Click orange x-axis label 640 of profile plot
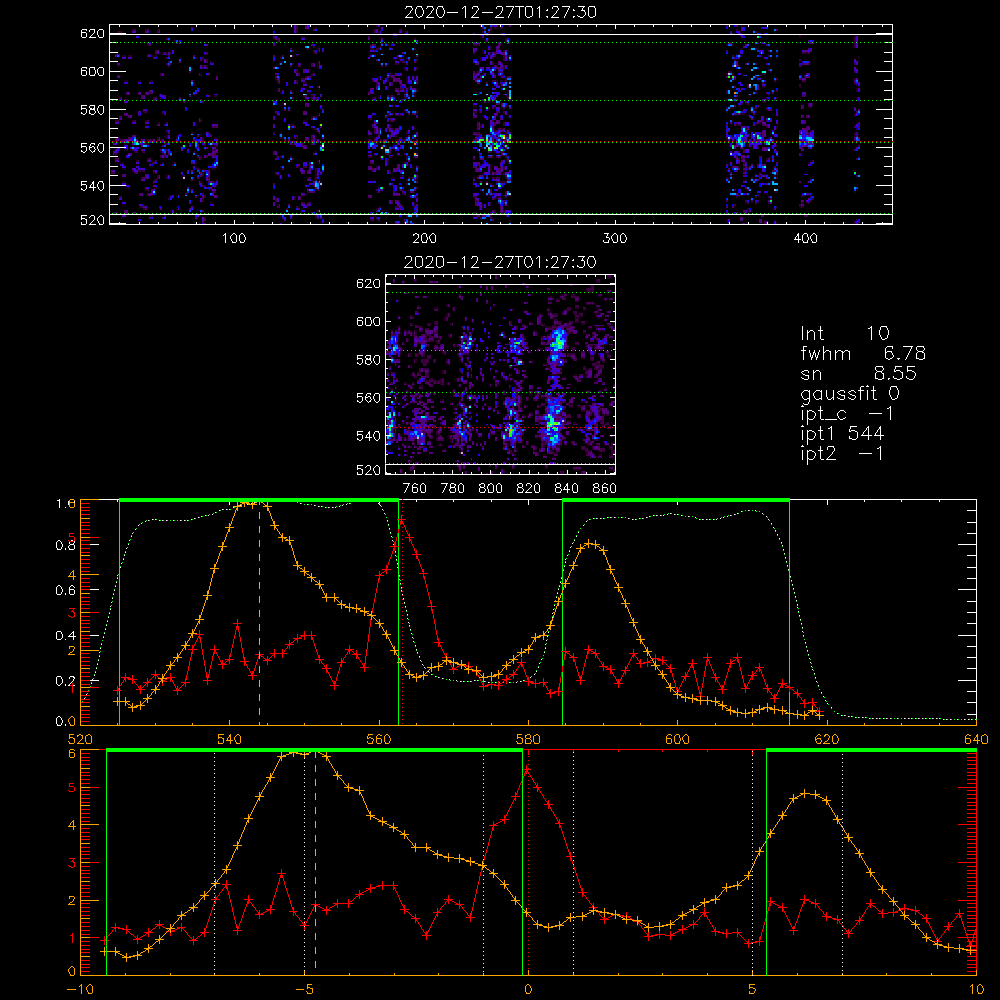The width and height of the screenshot is (1000, 1000). coord(976,739)
